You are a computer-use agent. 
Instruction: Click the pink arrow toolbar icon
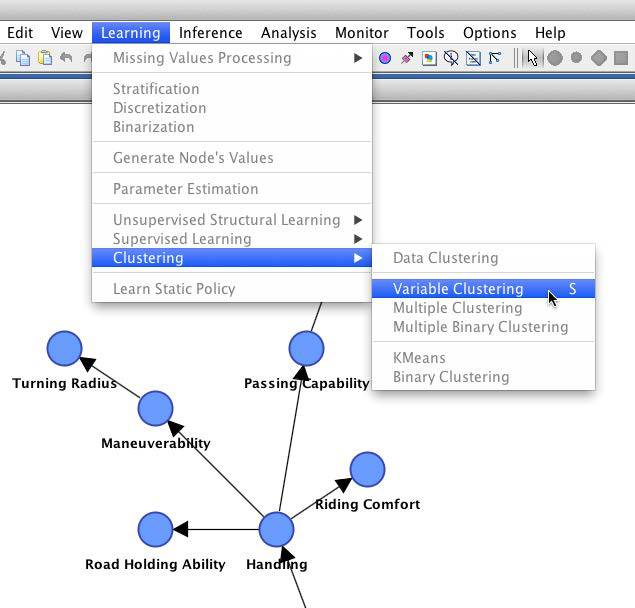(407, 58)
